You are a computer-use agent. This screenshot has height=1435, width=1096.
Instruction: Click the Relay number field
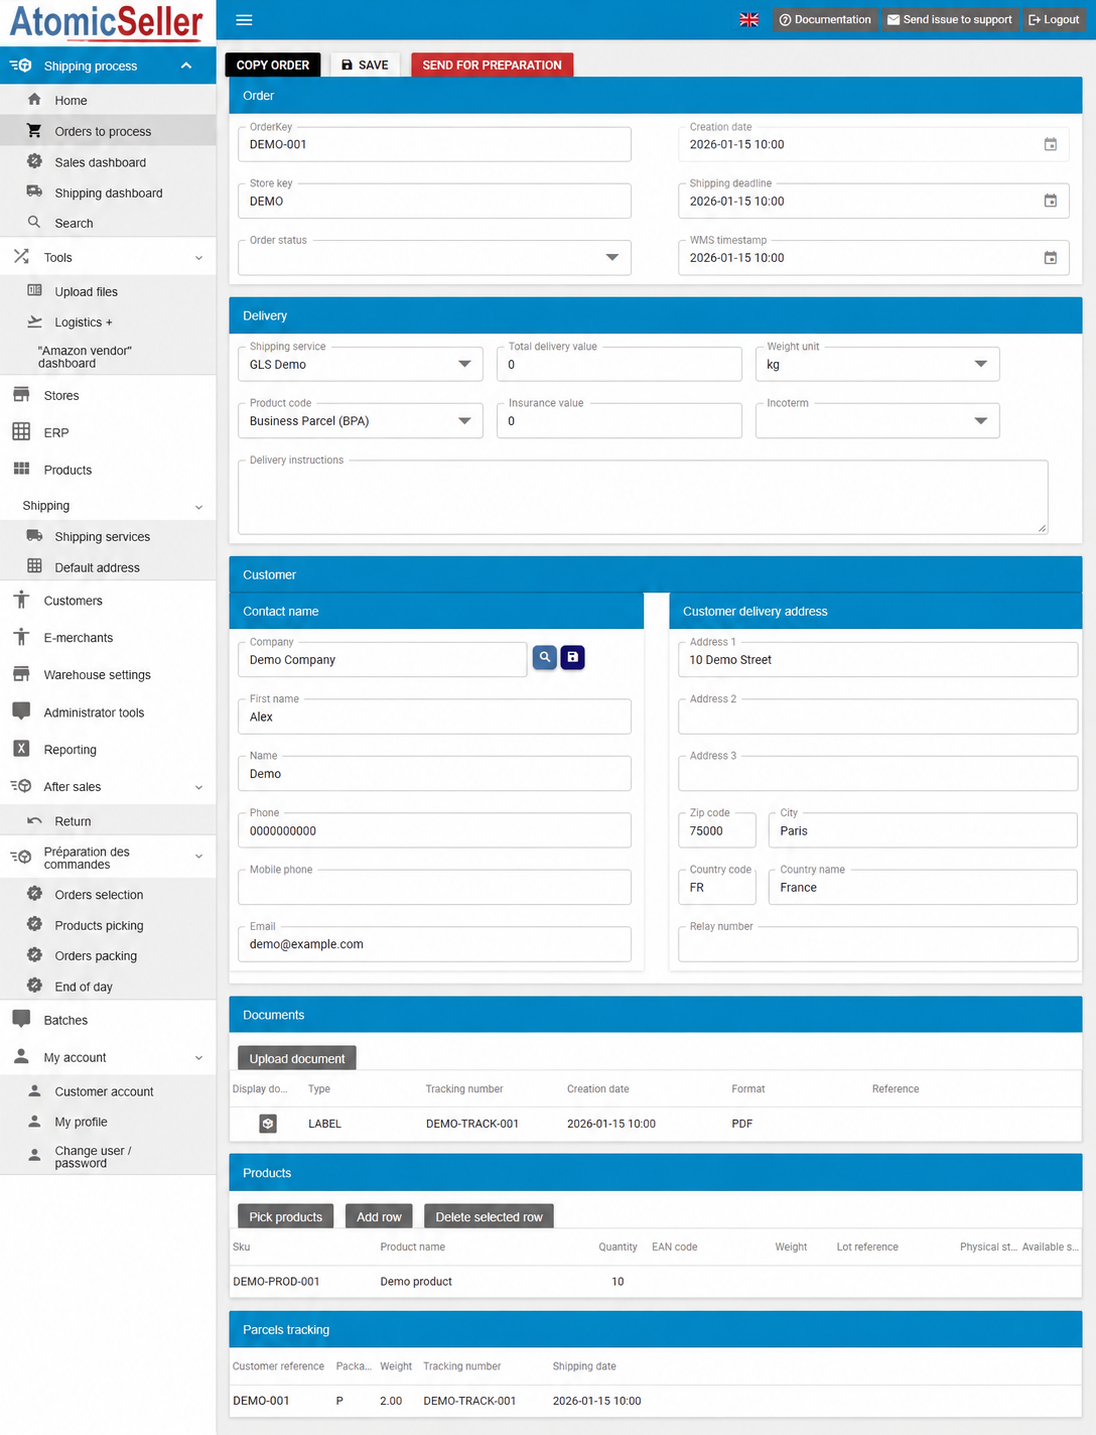pyautogui.click(x=878, y=944)
